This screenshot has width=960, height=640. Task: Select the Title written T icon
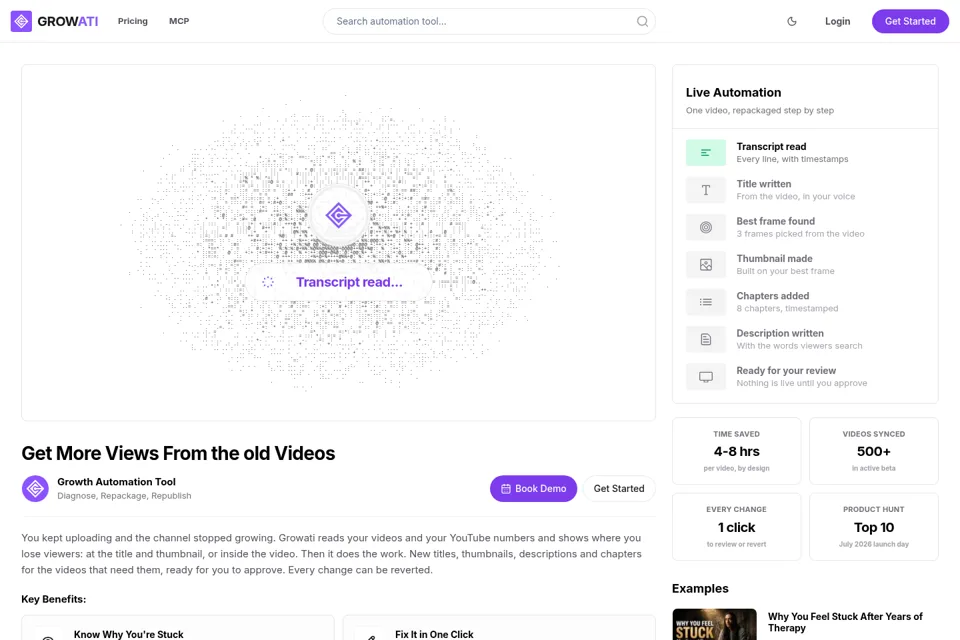[705, 190]
